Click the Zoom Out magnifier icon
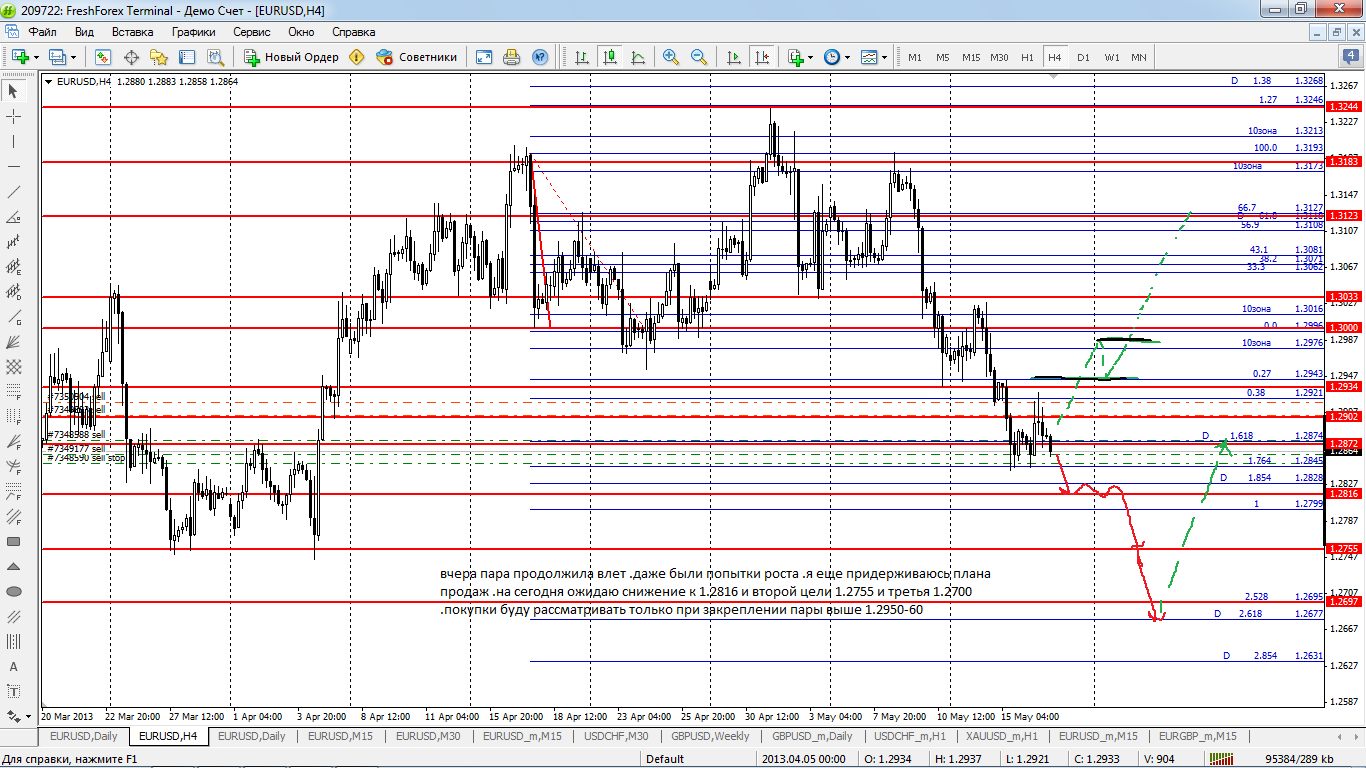This screenshot has width=1366, height=768. [698, 57]
